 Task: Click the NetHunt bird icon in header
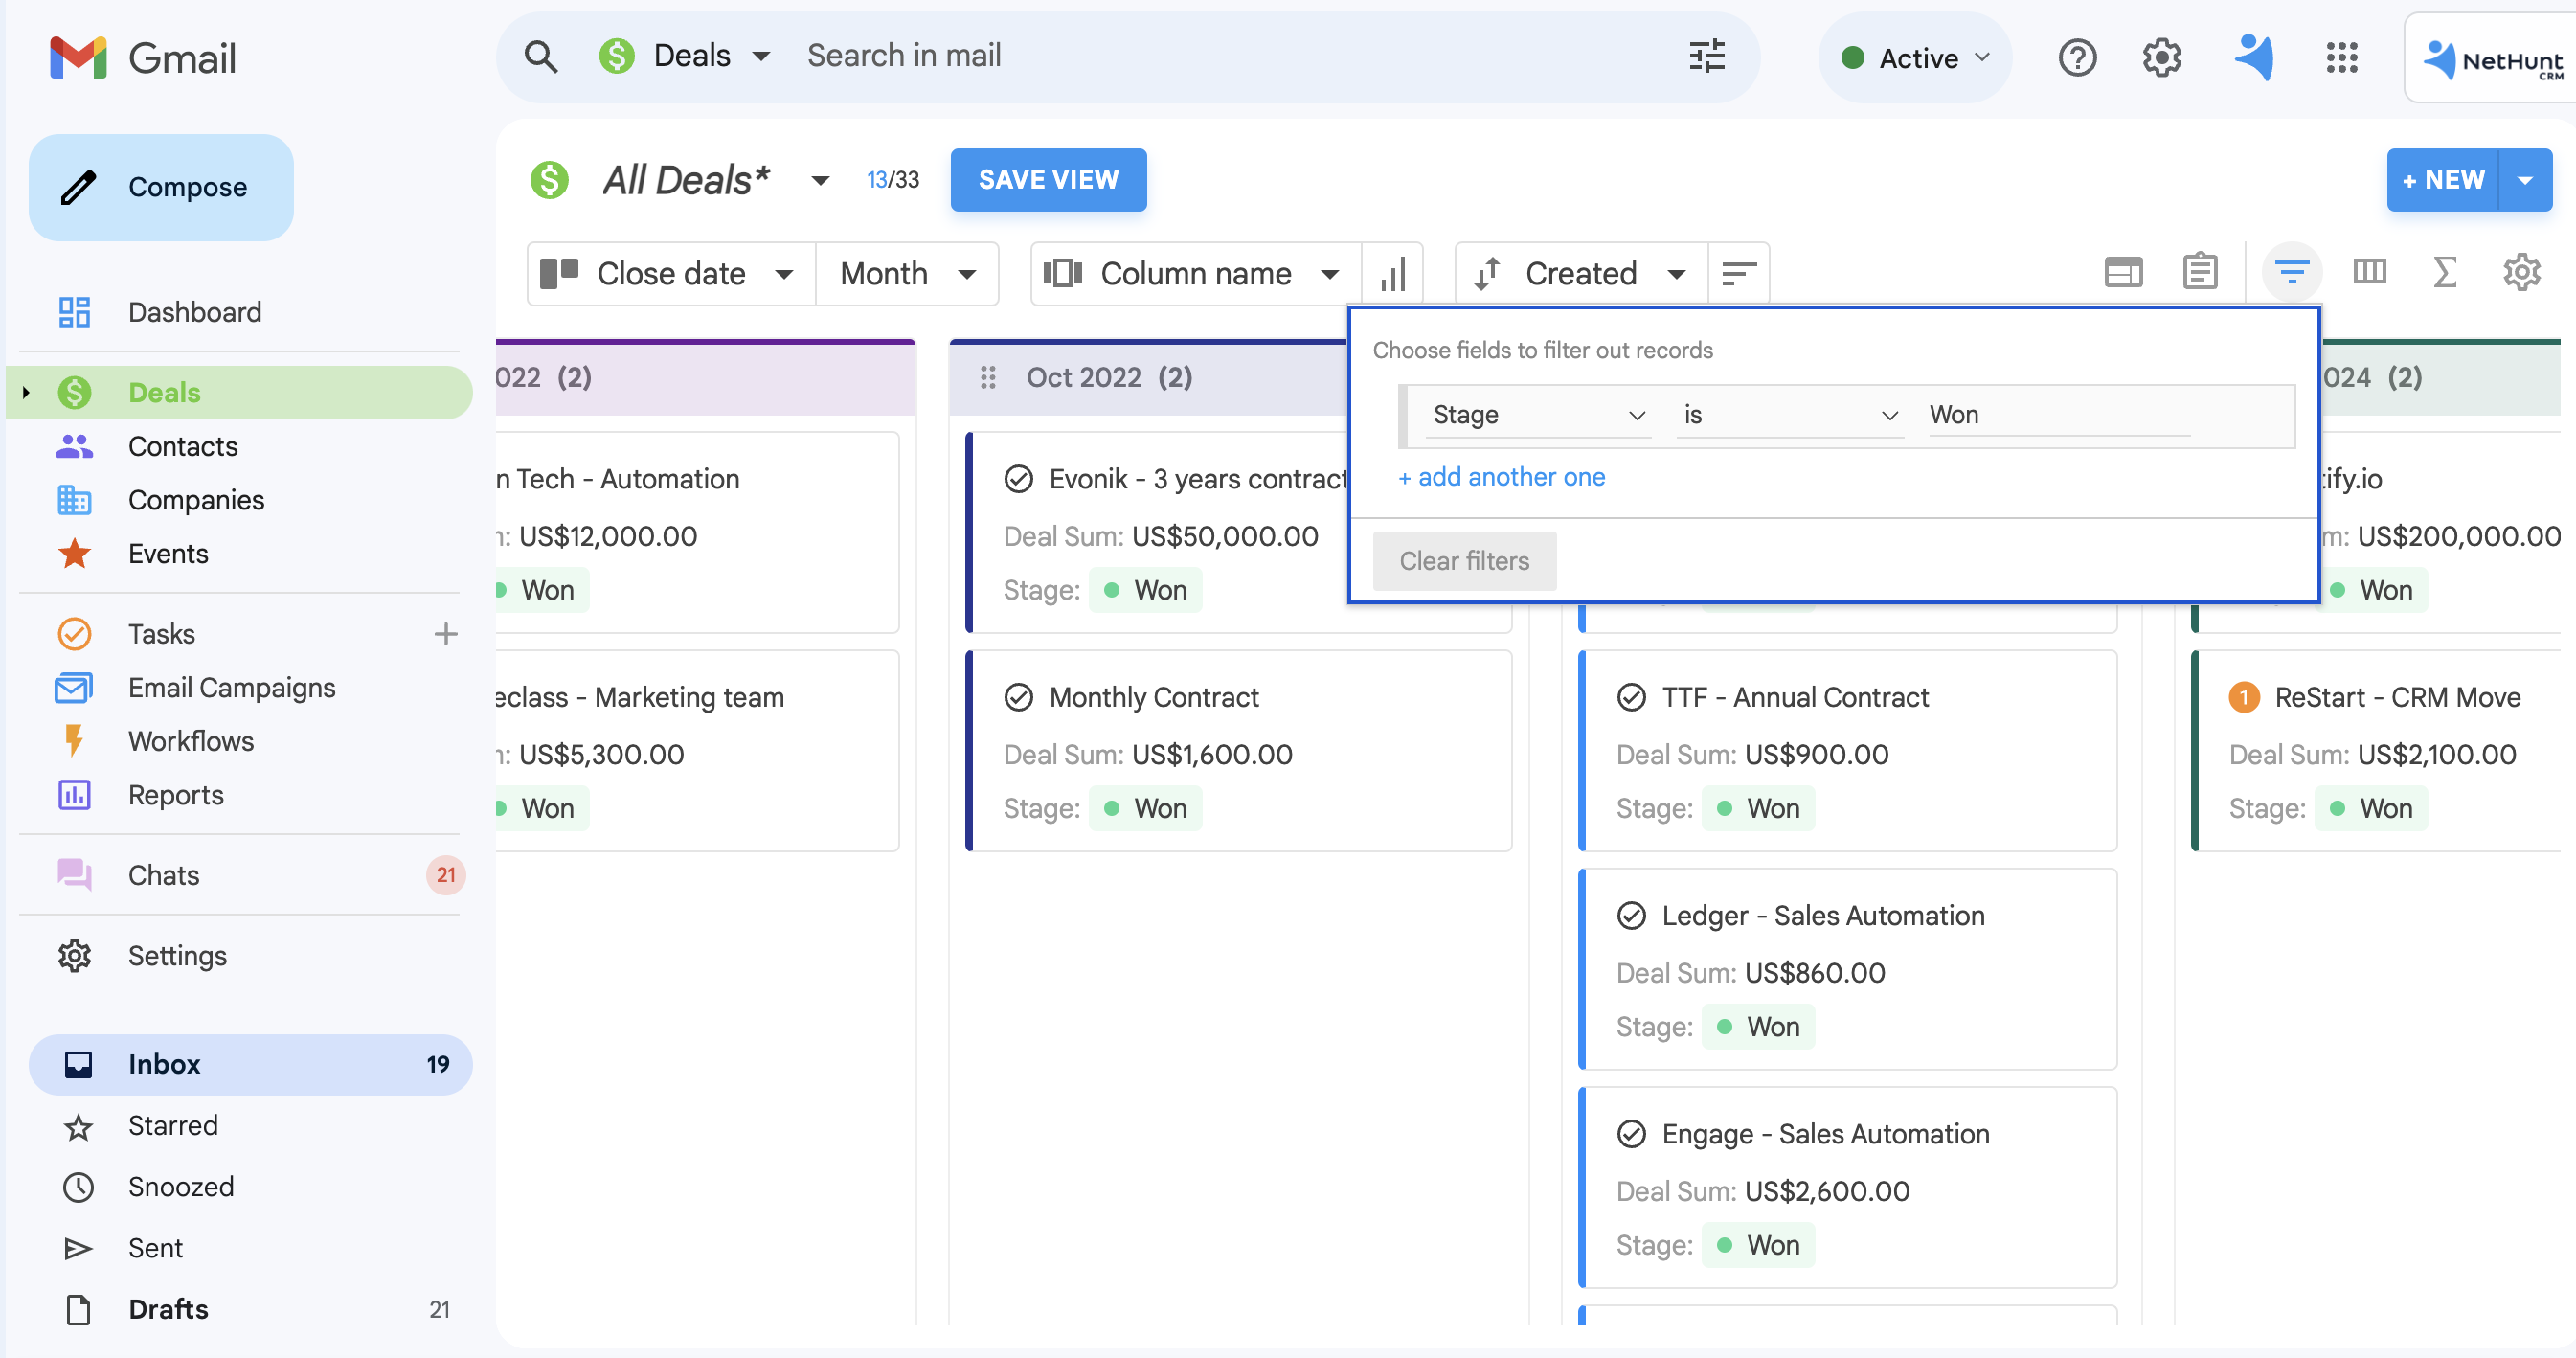(x=2254, y=57)
